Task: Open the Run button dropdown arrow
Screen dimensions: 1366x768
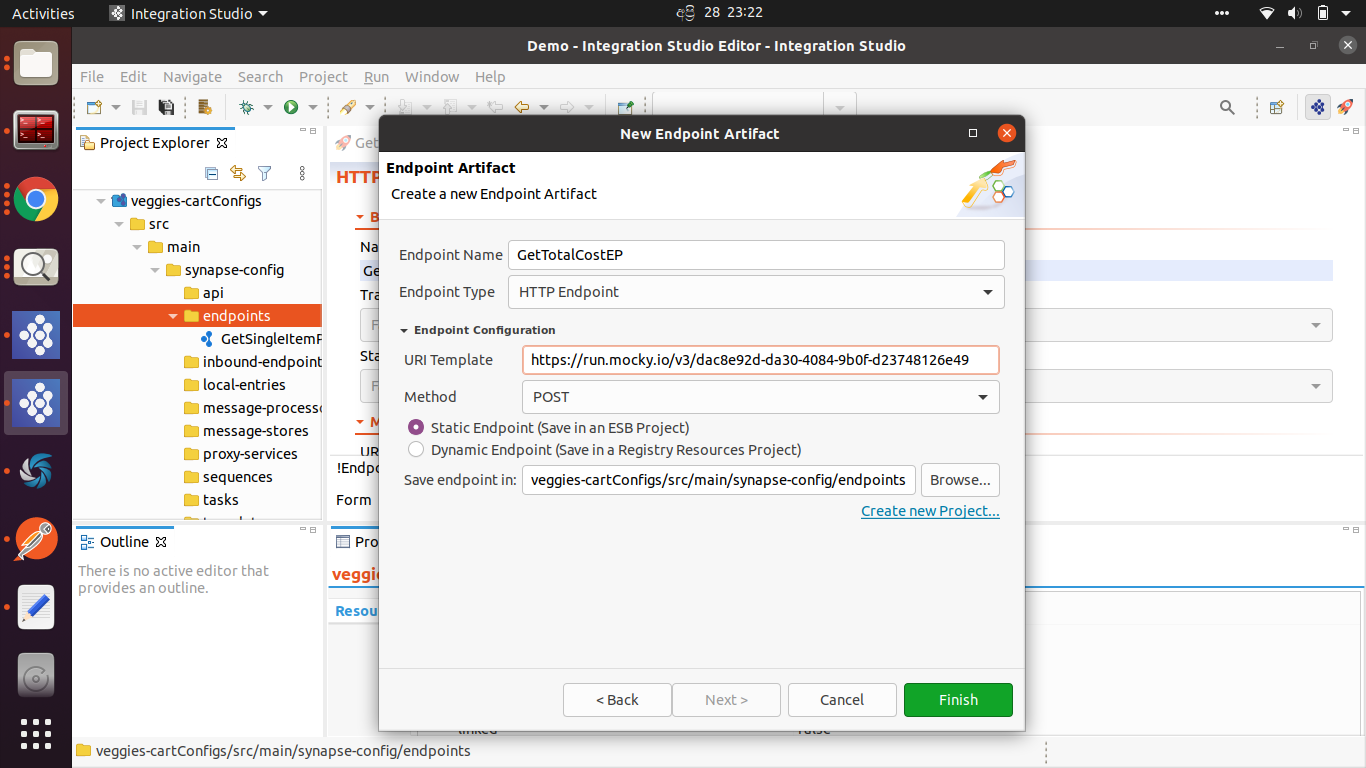Action: [x=313, y=107]
